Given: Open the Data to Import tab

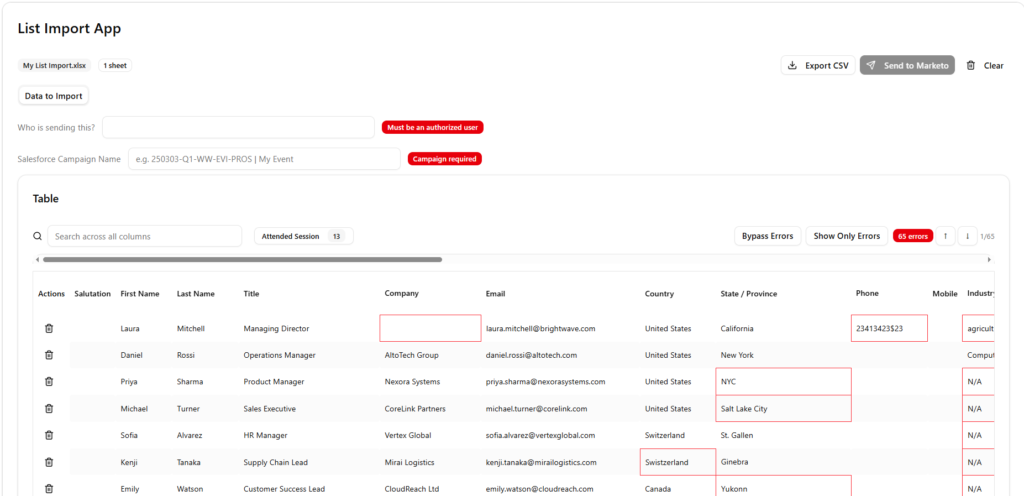Looking at the screenshot, I should point(54,96).
